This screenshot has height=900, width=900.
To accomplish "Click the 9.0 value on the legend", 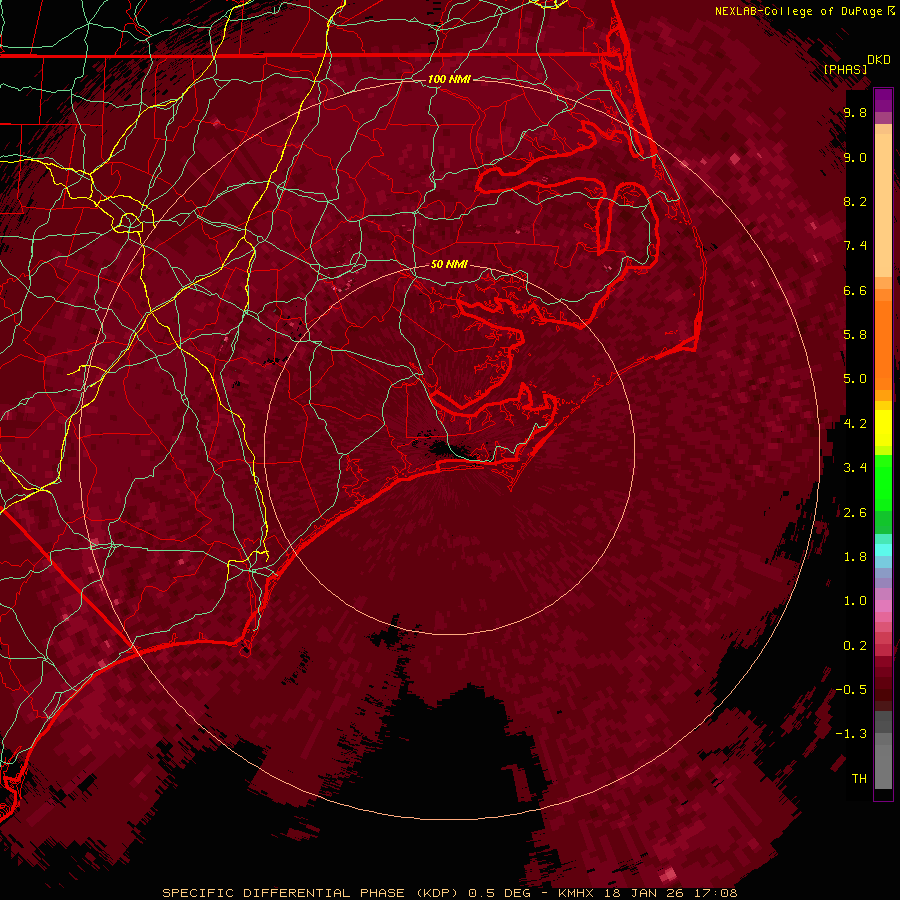I will coord(855,157).
